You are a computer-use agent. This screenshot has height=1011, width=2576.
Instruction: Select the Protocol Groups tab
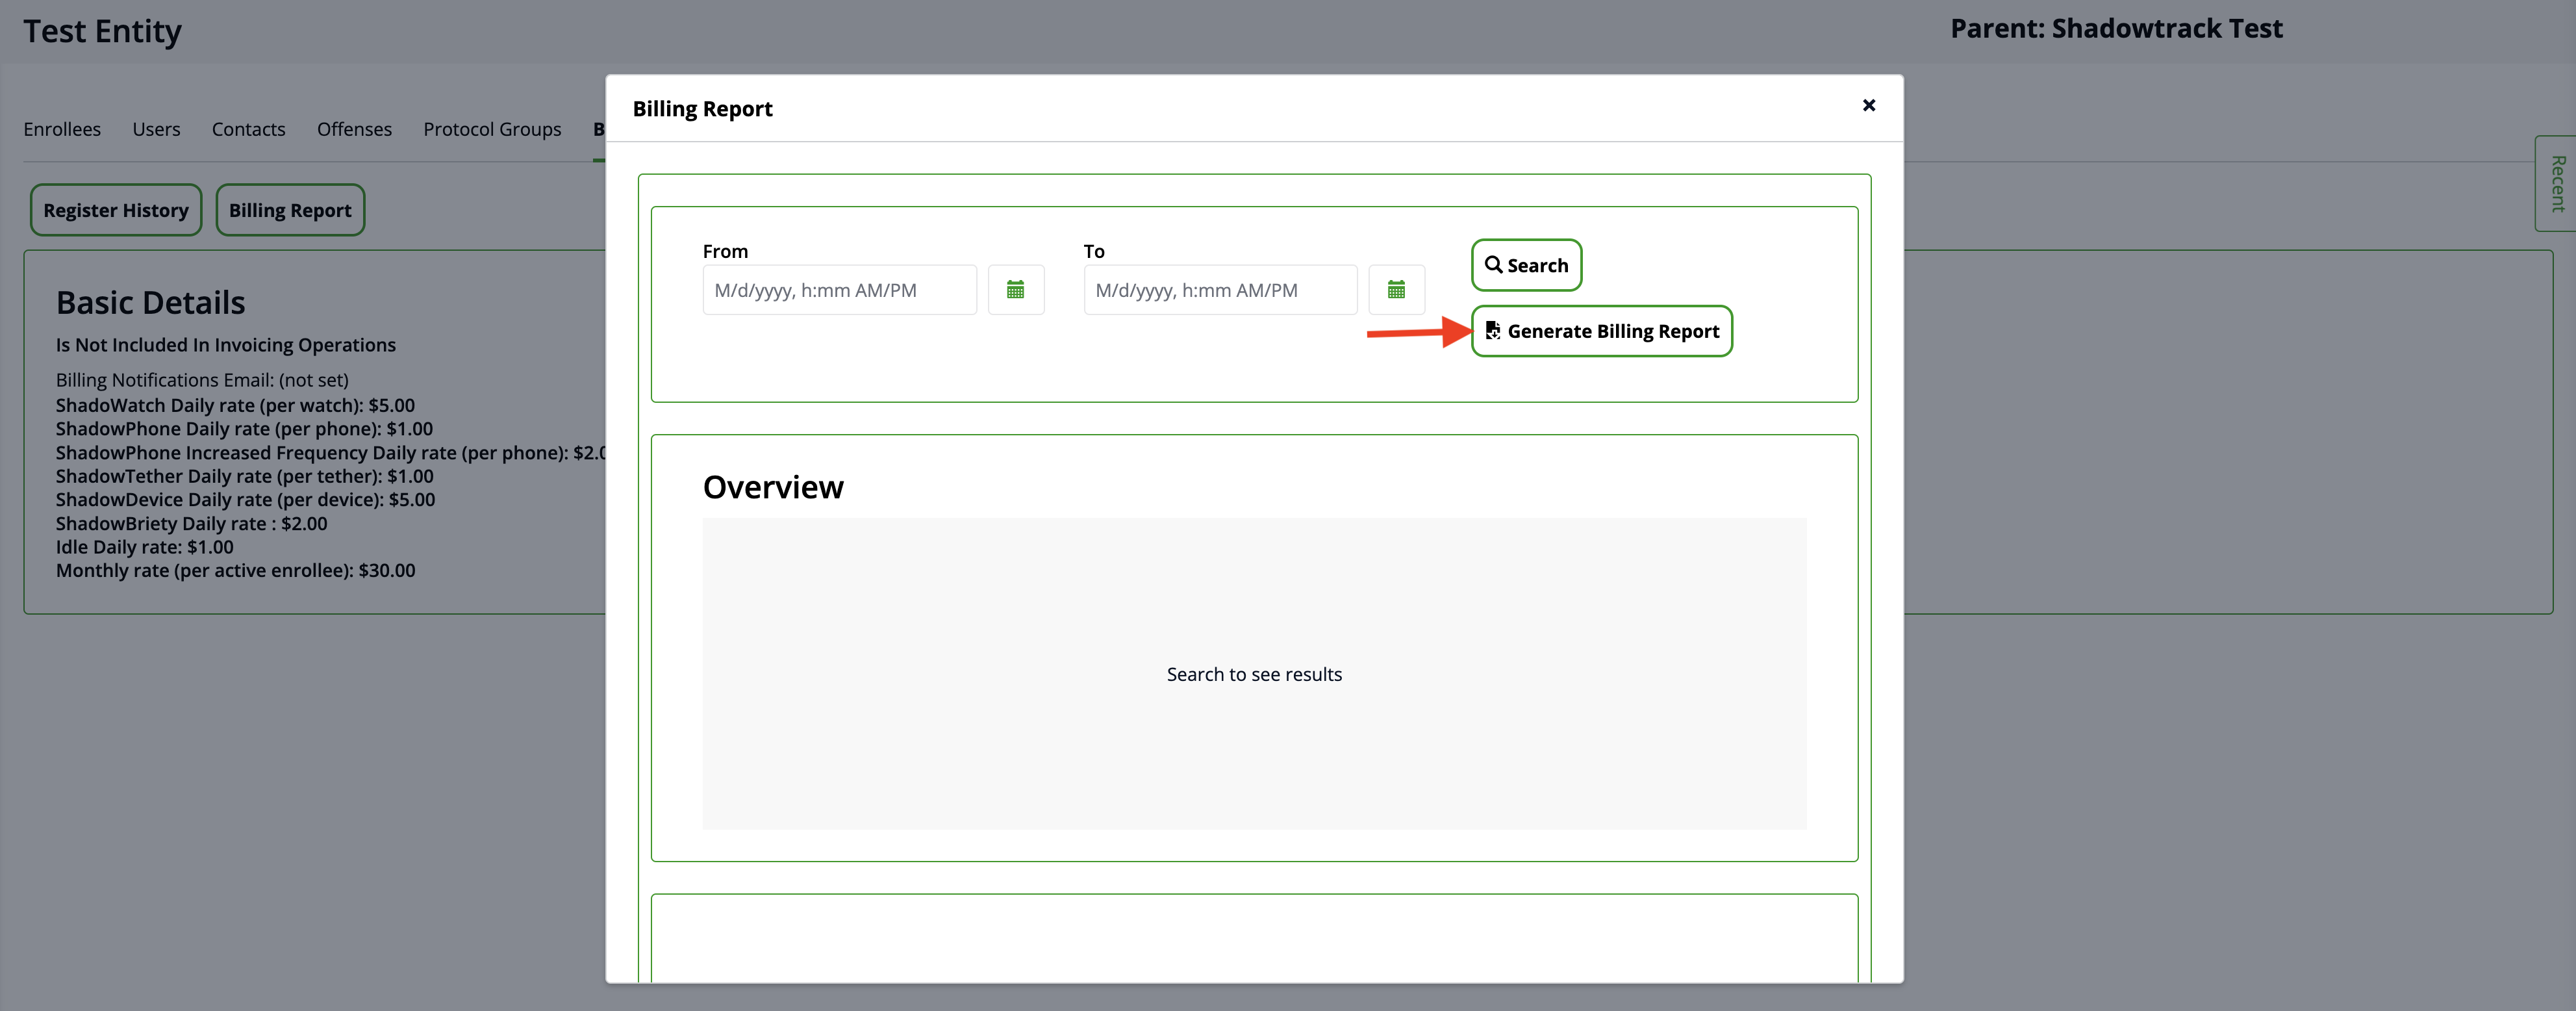(x=492, y=129)
